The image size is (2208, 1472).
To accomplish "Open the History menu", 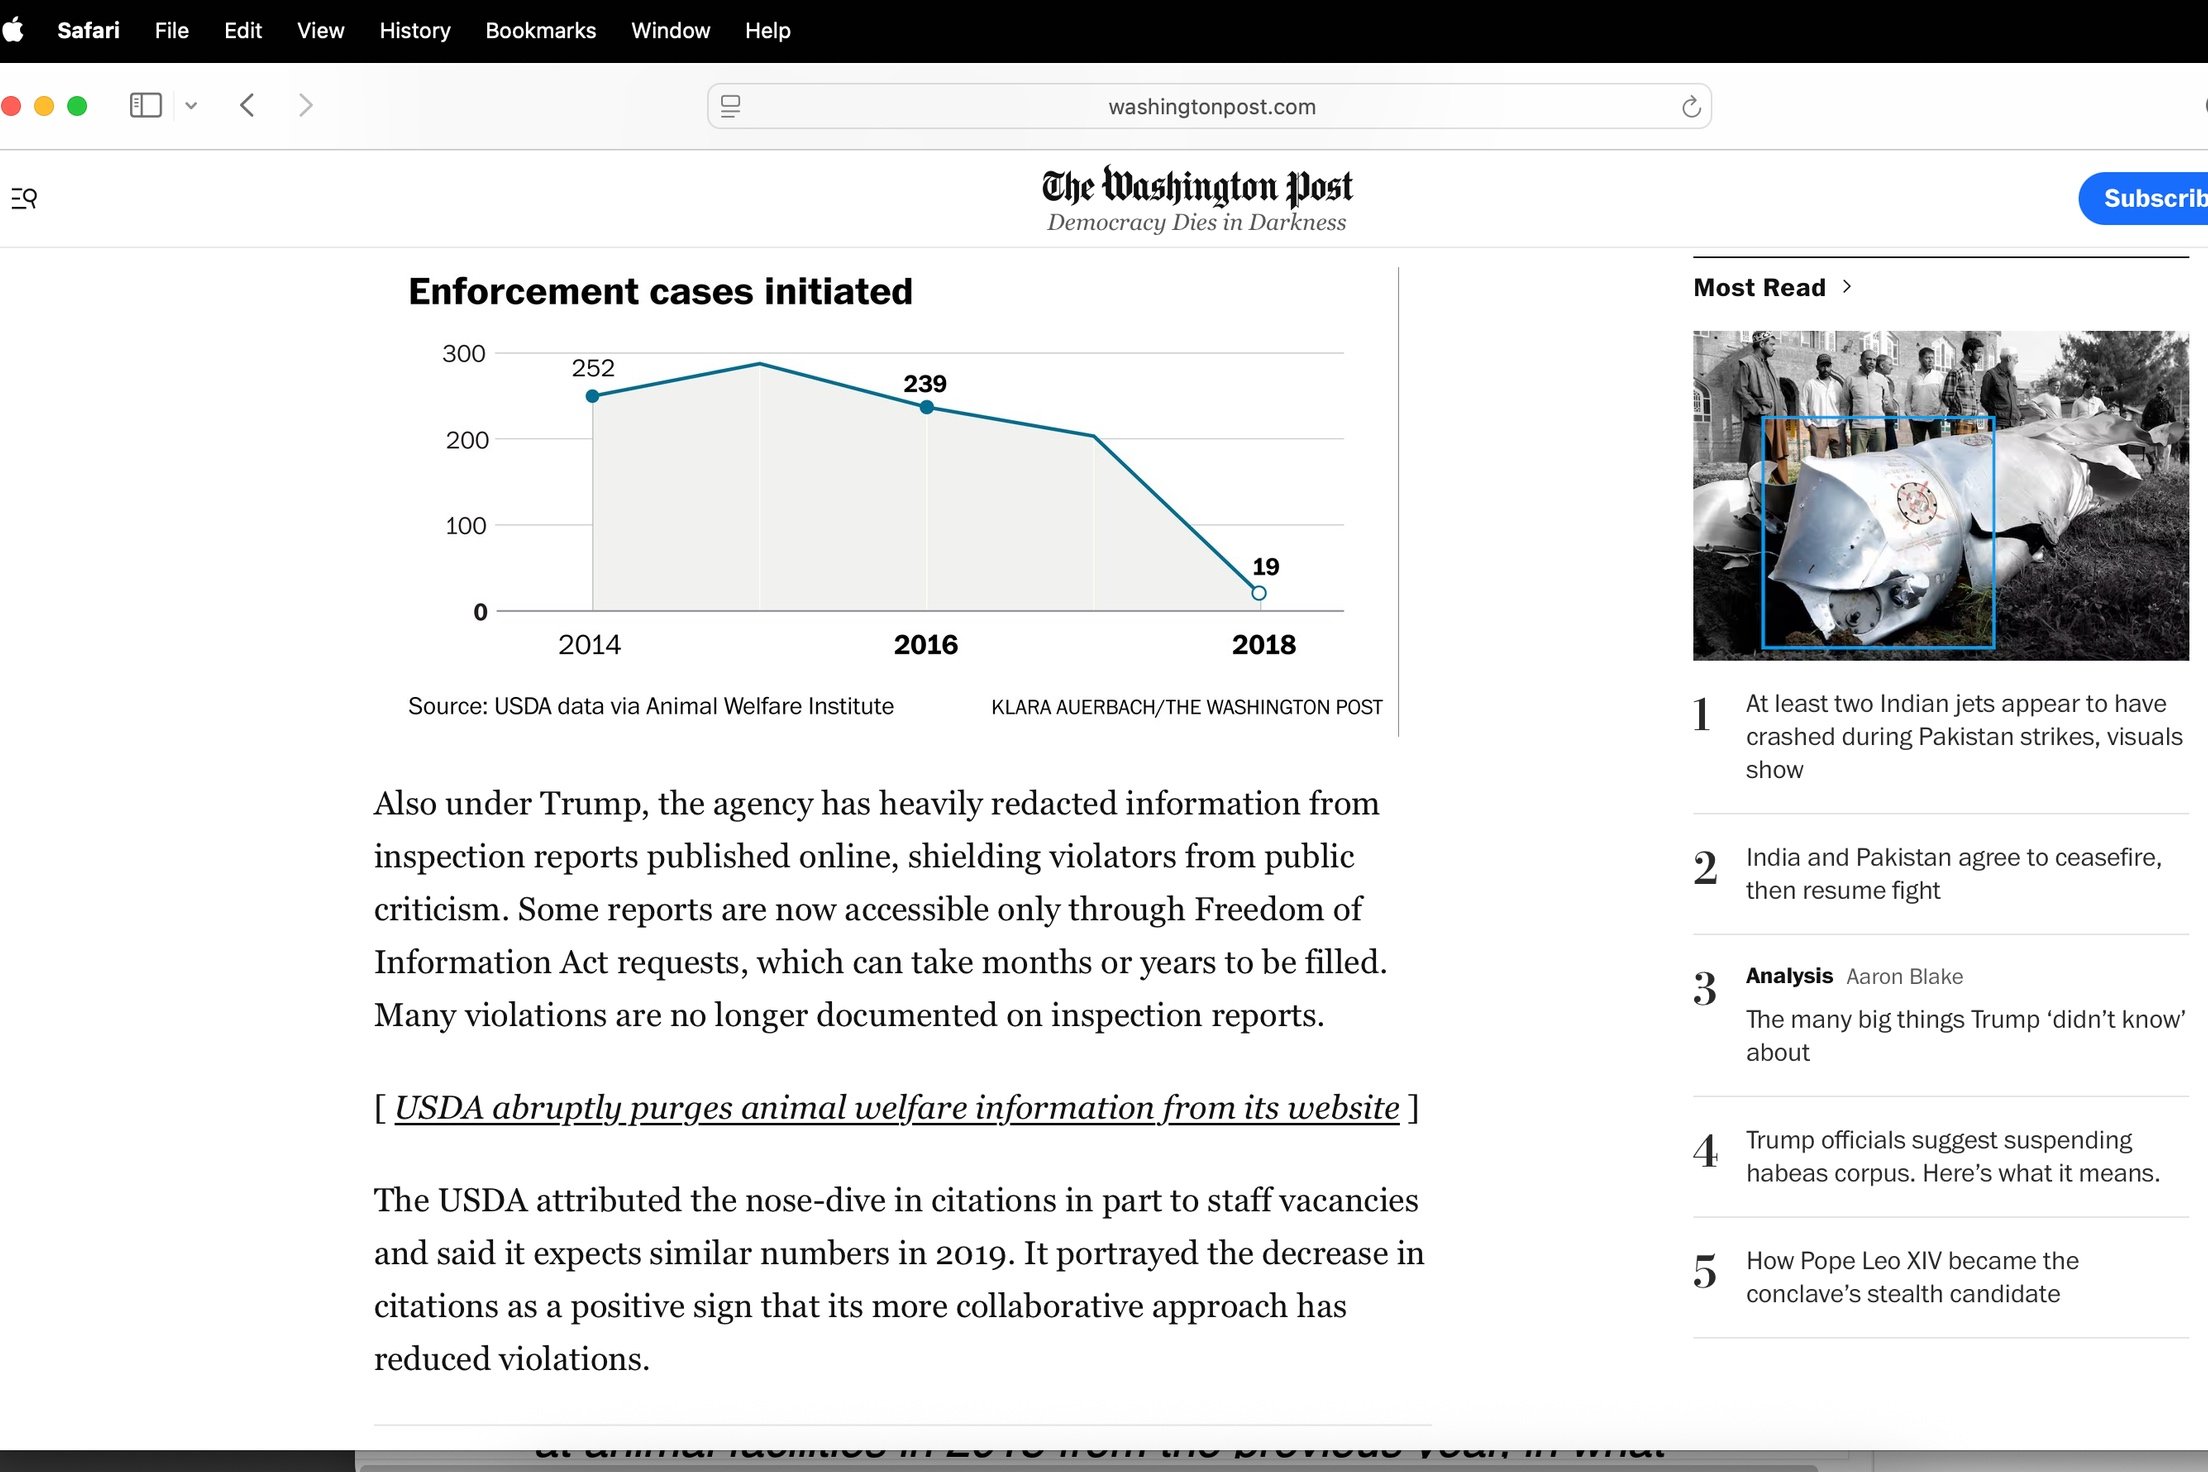I will pyautogui.click(x=415, y=30).
